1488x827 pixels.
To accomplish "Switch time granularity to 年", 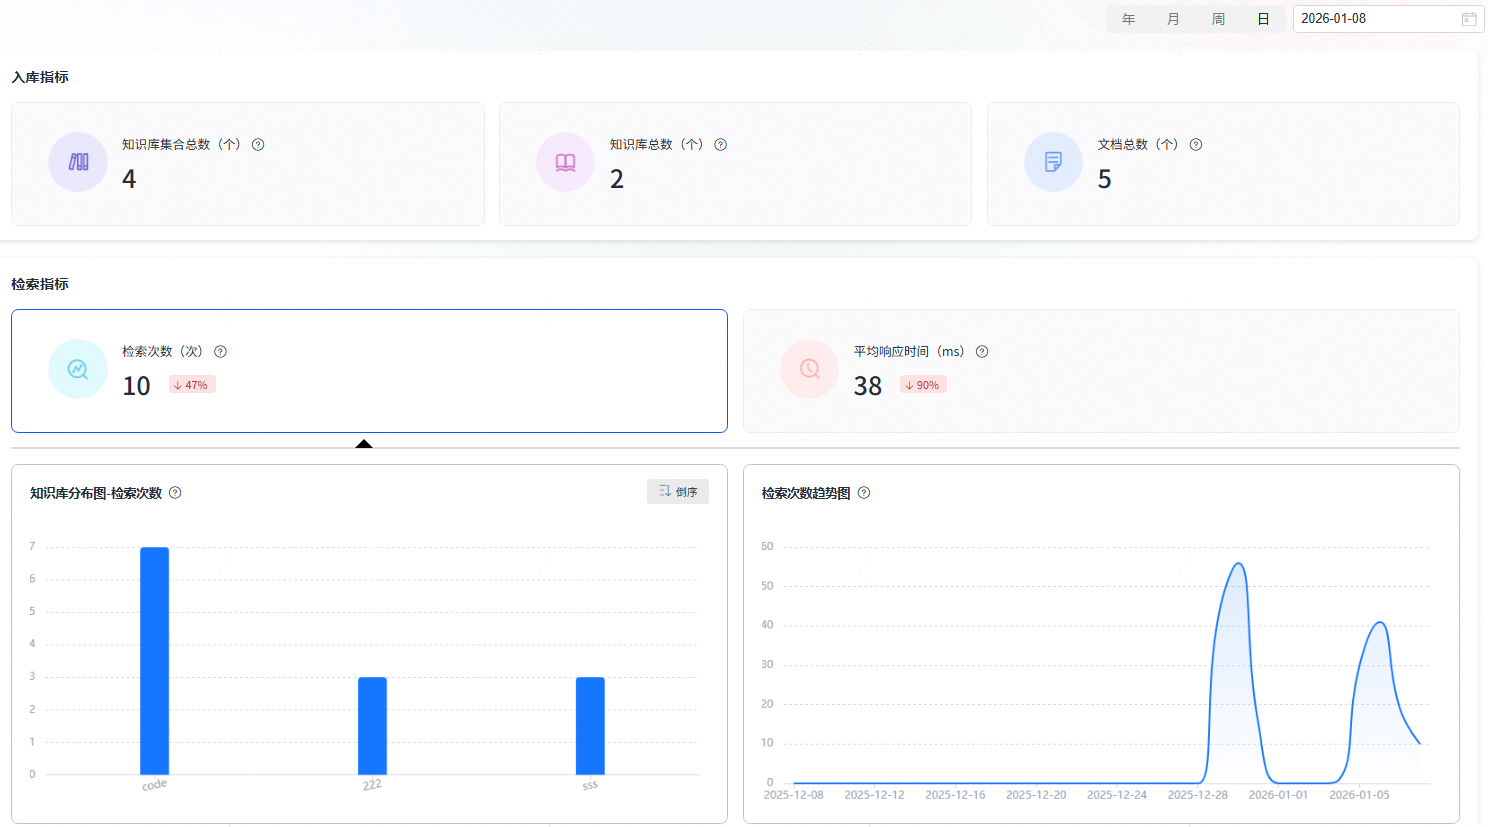I will click(x=1128, y=19).
